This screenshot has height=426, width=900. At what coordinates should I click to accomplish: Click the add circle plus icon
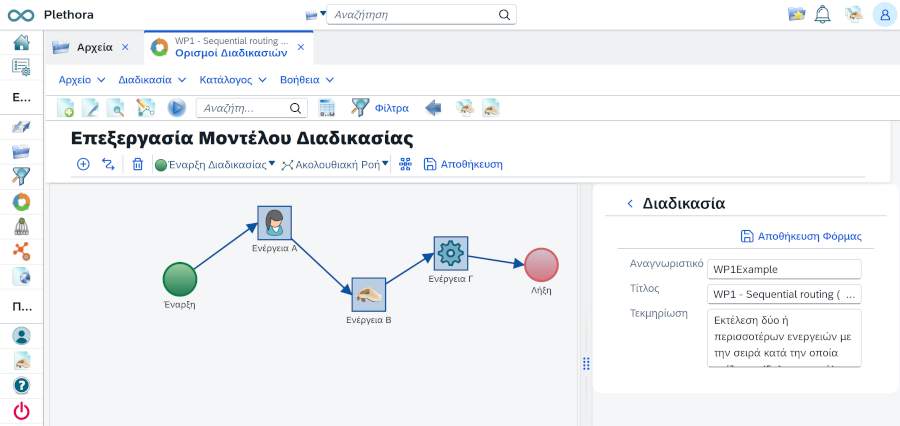[83, 164]
